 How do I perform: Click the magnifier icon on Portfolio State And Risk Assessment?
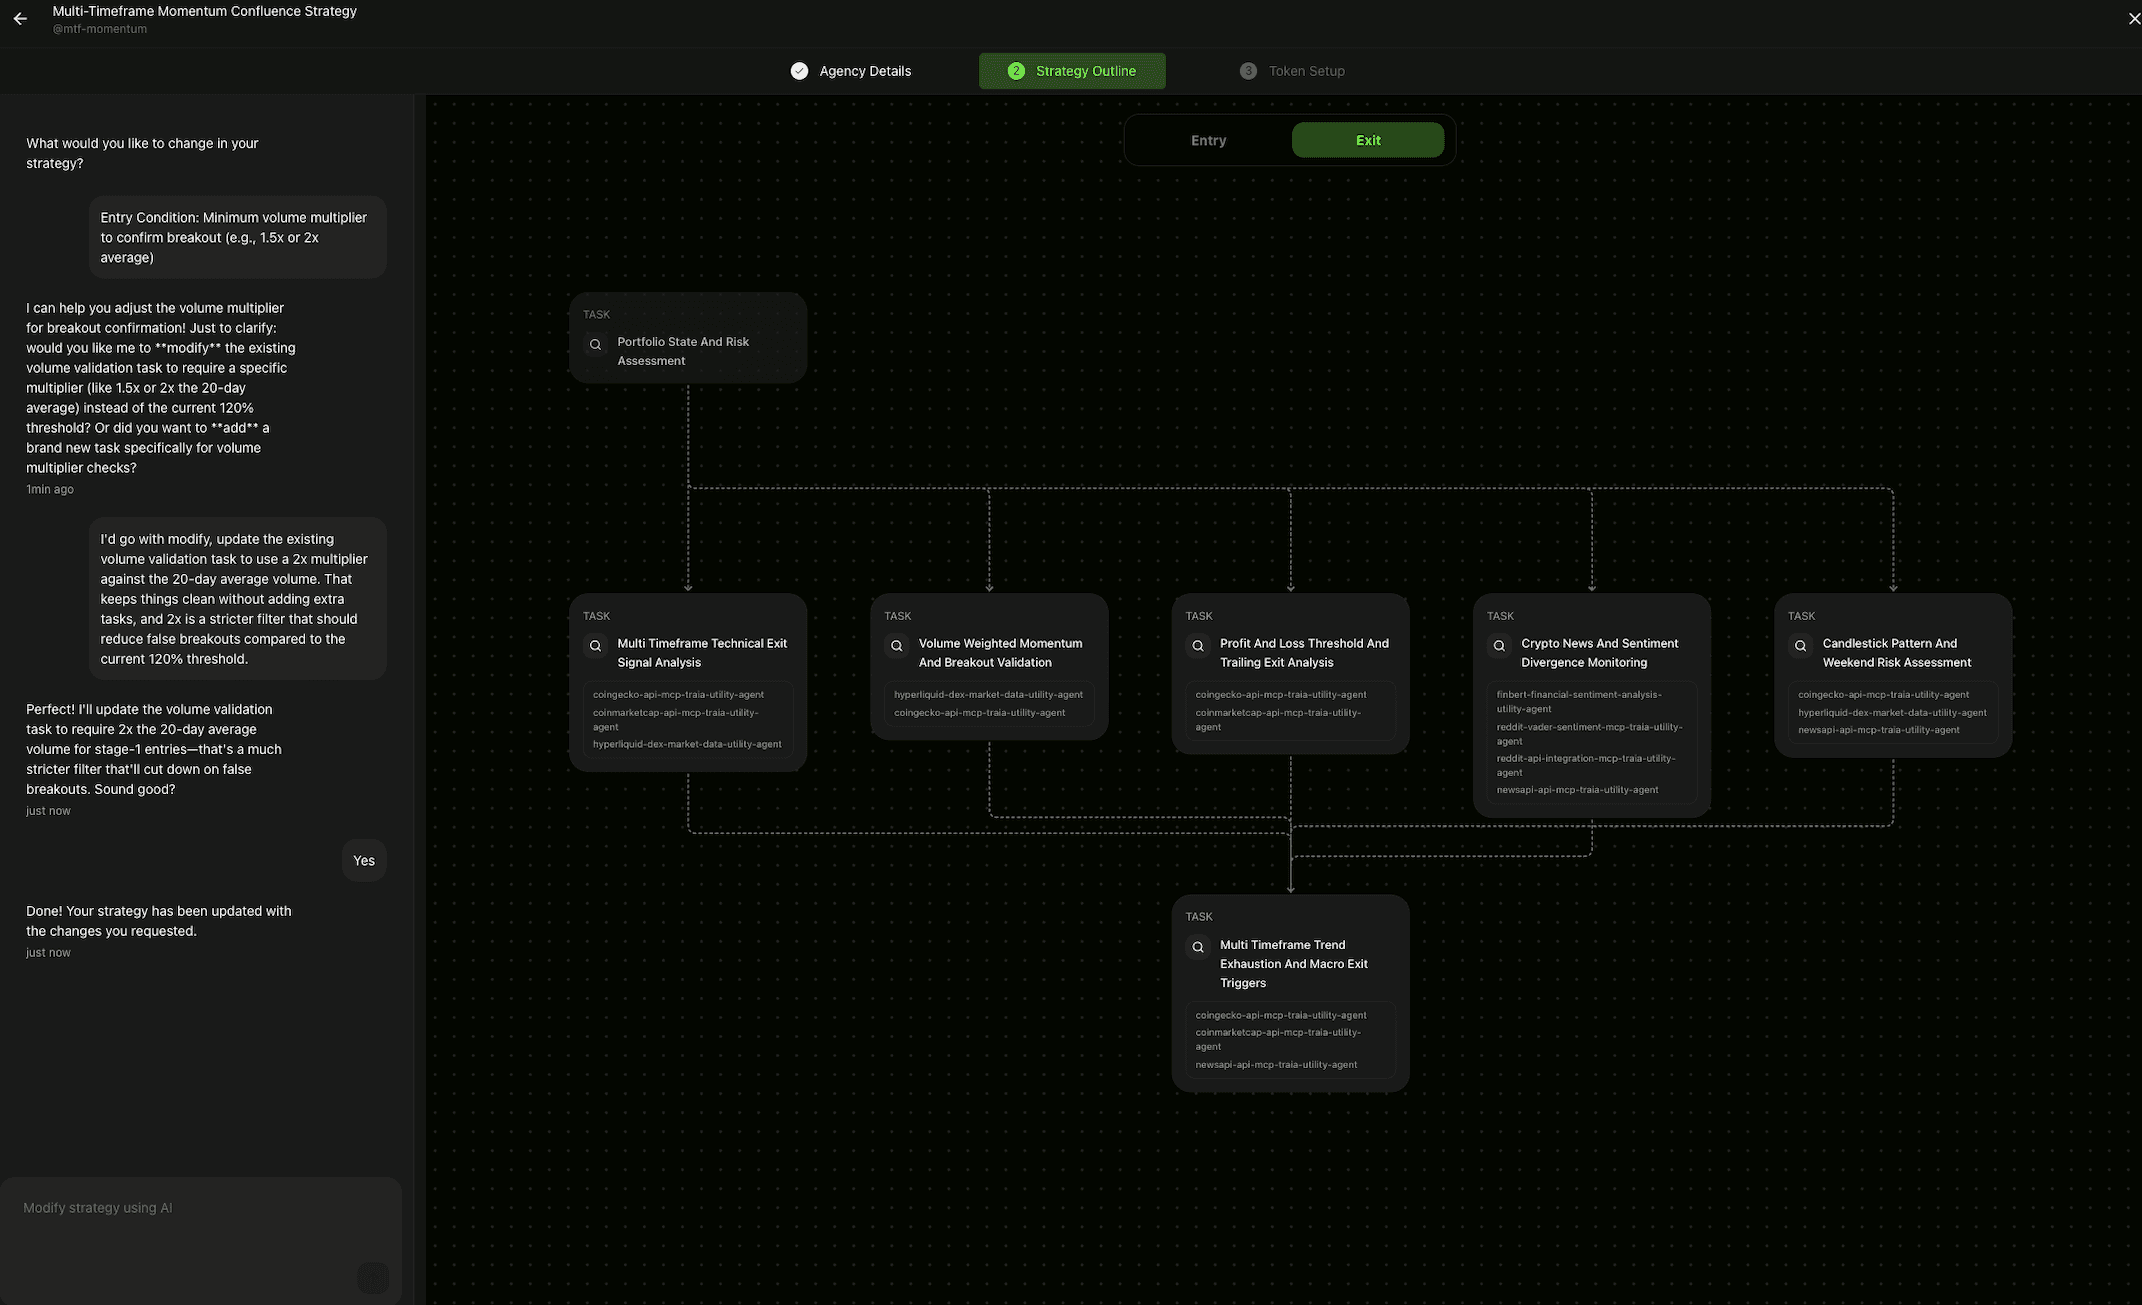(595, 344)
